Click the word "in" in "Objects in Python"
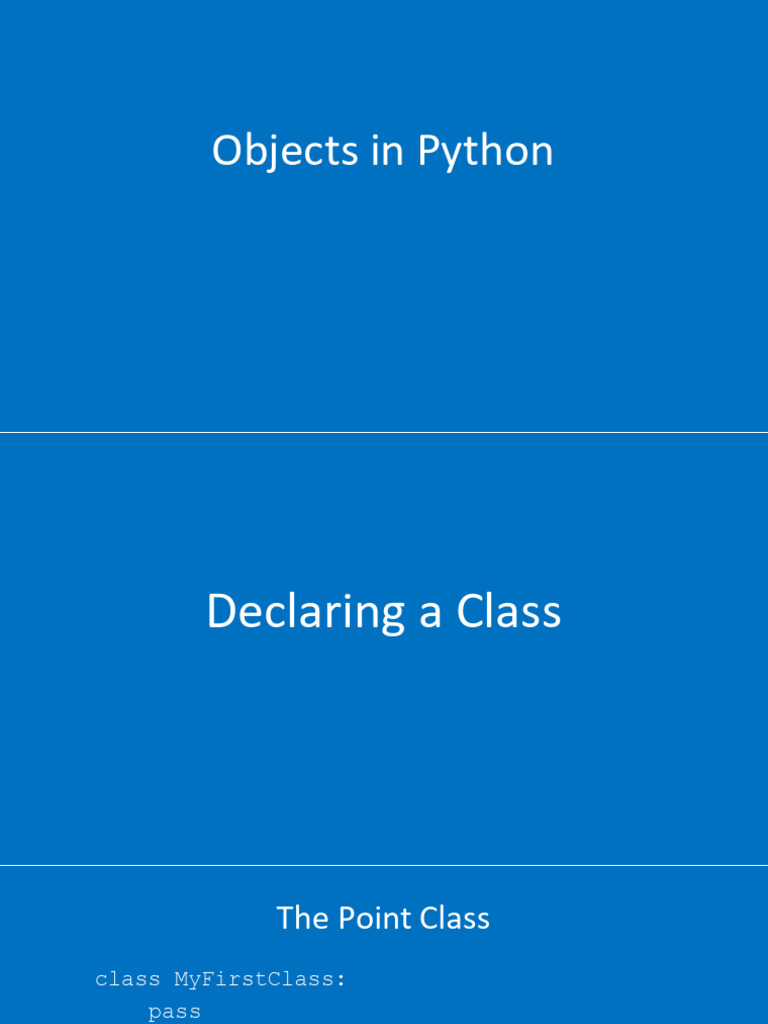The image size is (768, 1024). [387, 151]
